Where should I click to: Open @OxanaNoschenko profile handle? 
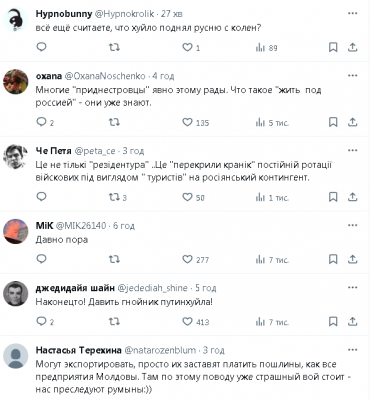(105, 76)
